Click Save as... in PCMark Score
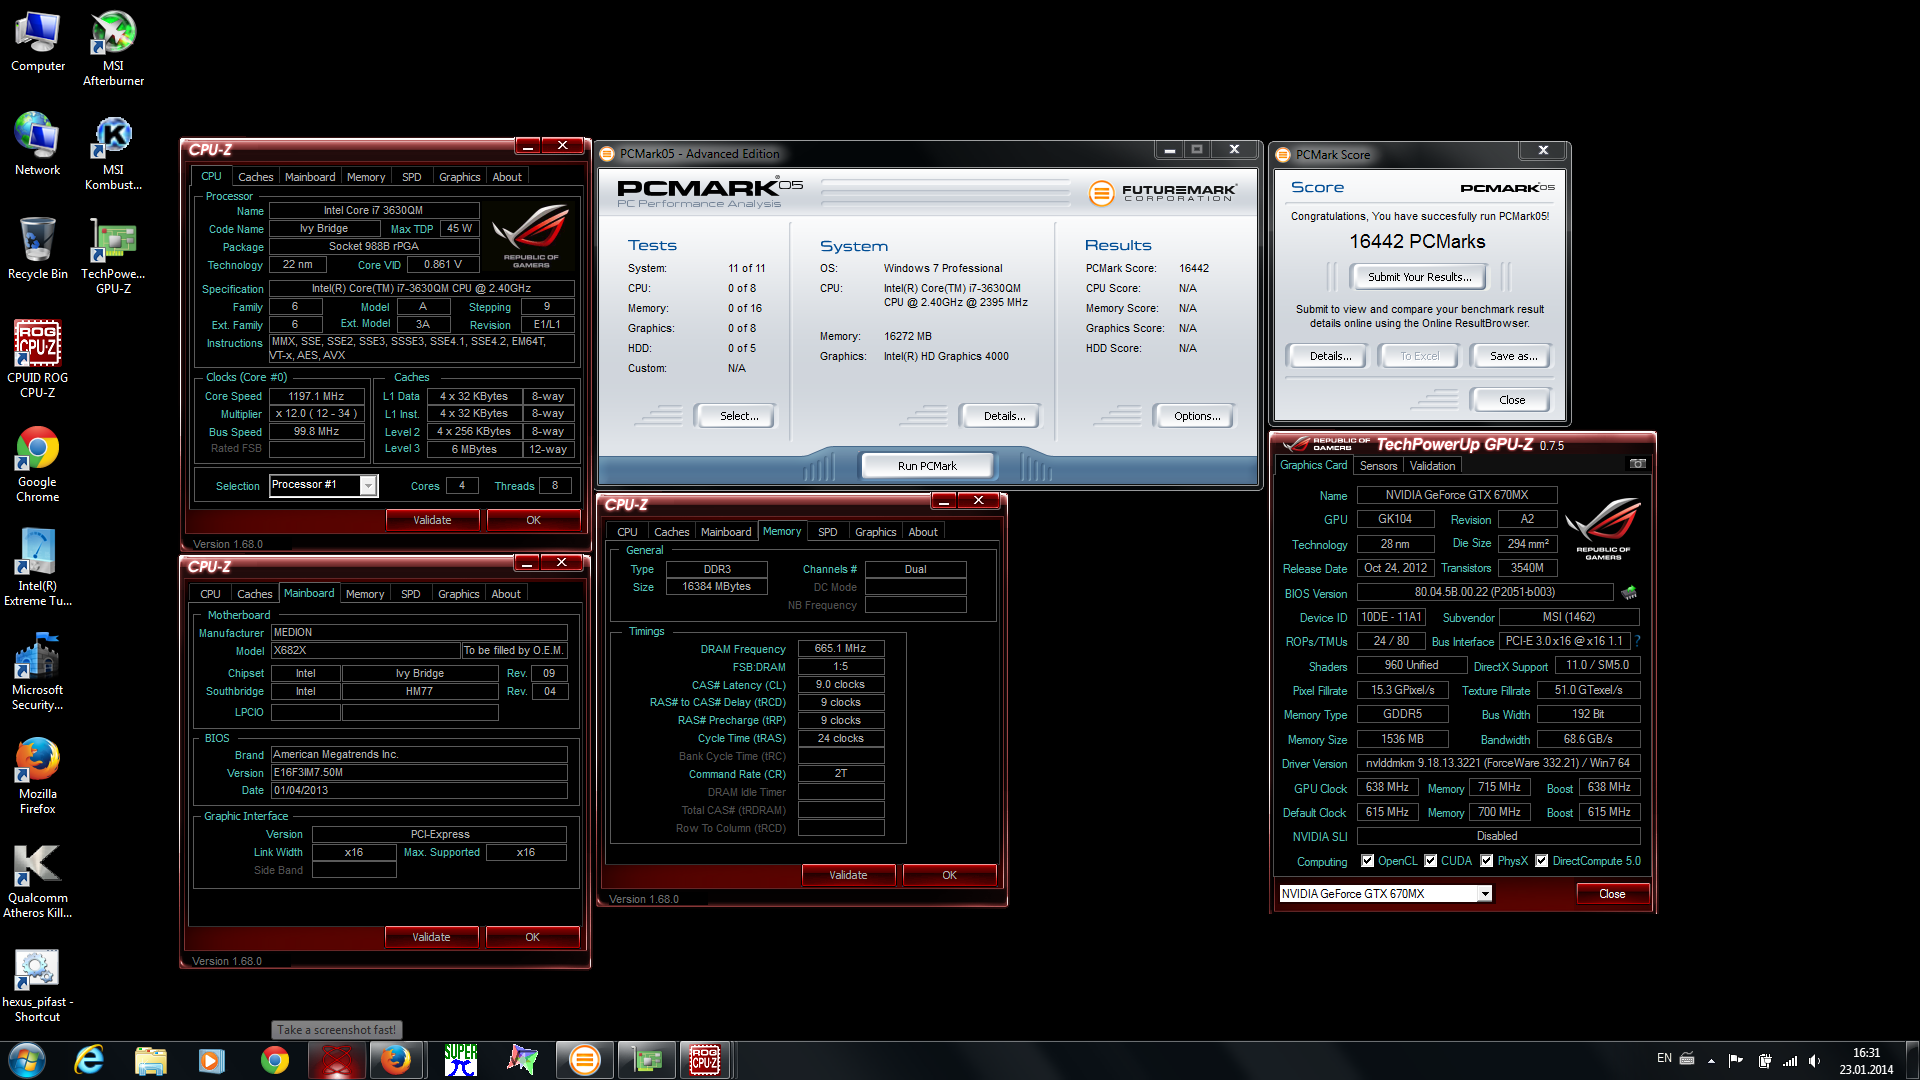Image resolution: width=1920 pixels, height=1080 pixels. pyautogui.click(x=1513, y=356)
